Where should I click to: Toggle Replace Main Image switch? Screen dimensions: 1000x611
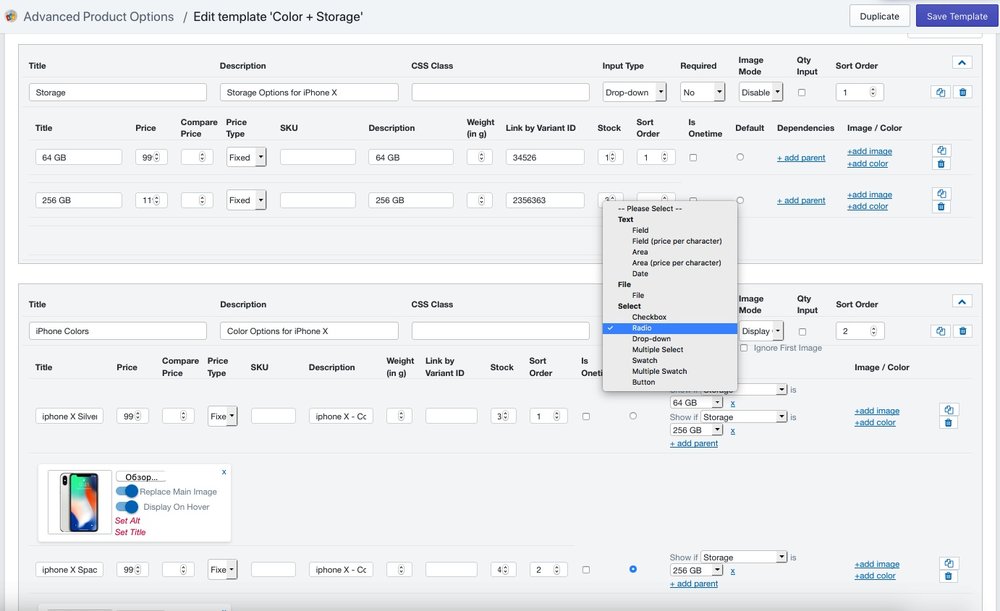(127, 491)
